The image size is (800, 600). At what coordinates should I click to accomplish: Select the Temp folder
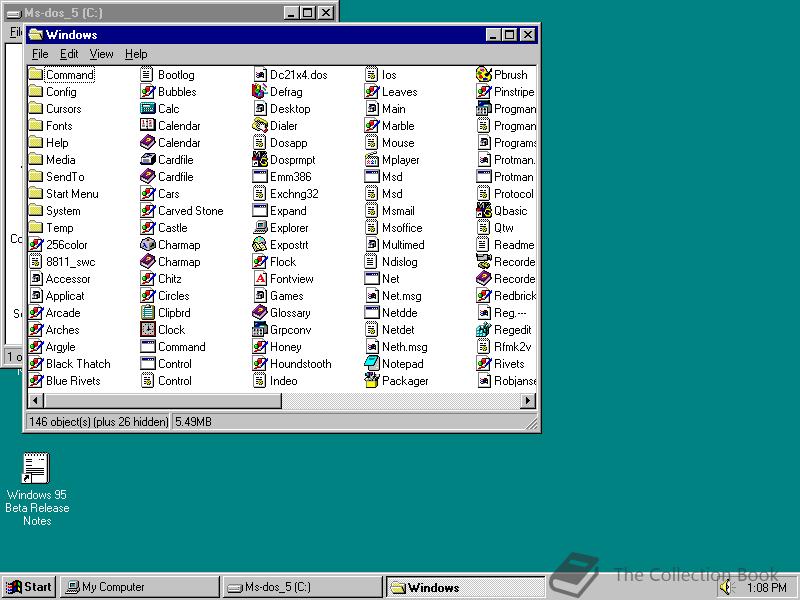coord(36,228)
